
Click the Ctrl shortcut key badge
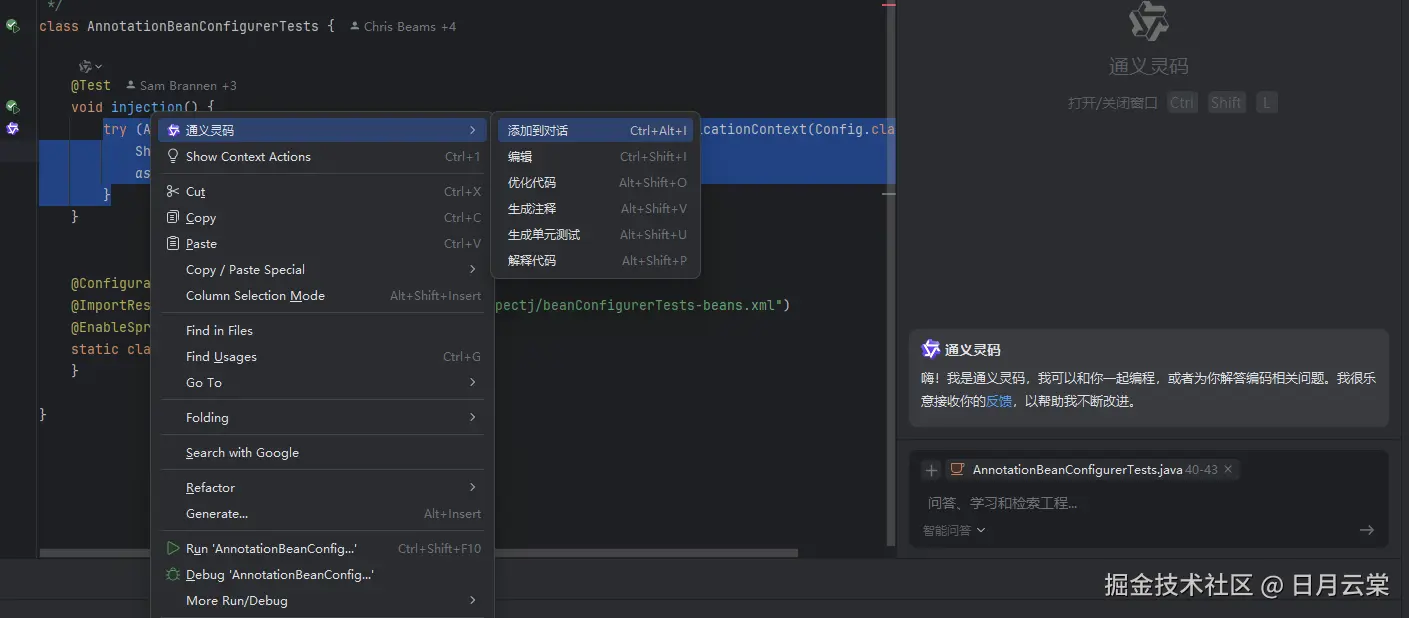[x=1182, y=103]
